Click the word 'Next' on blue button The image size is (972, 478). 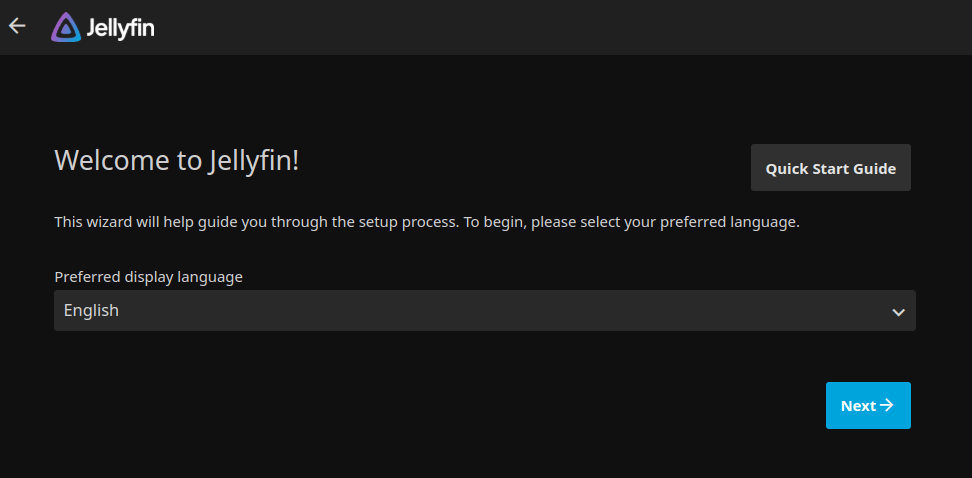pyautogui.click(x=858, y=405)
